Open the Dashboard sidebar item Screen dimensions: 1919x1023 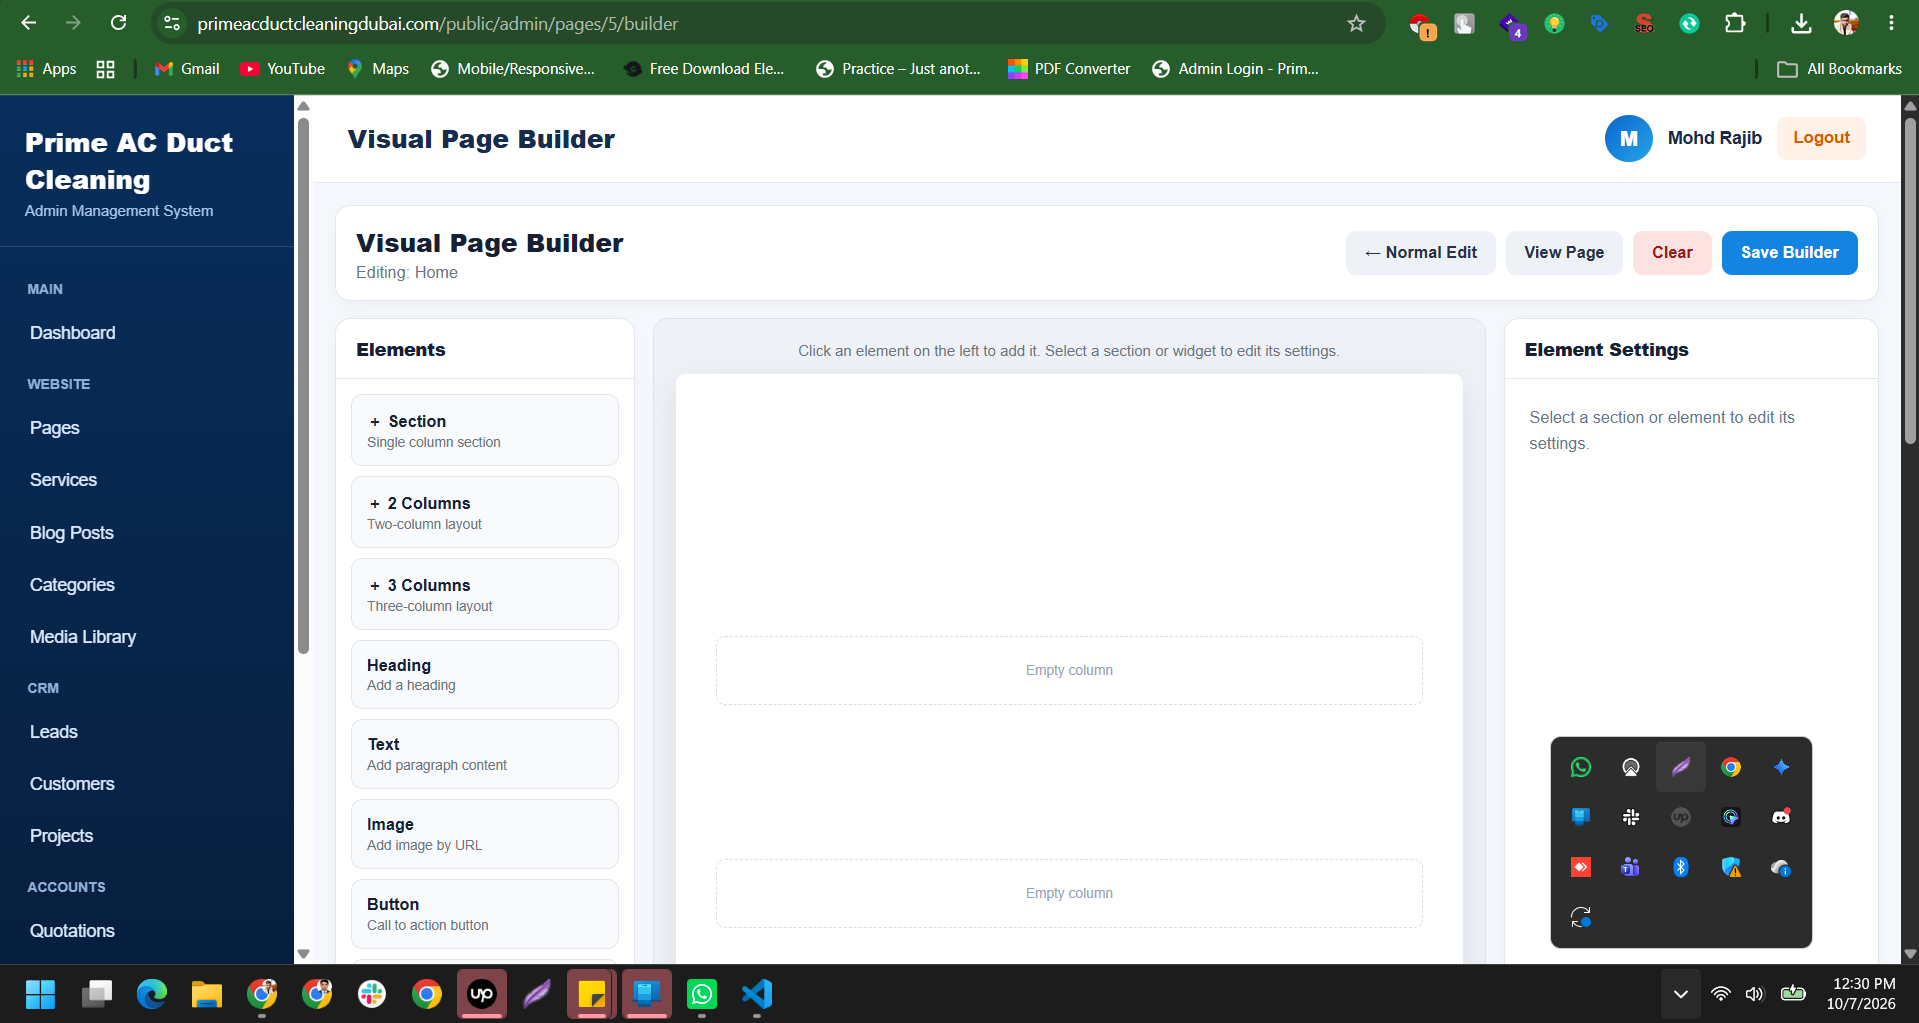(72, 333)
